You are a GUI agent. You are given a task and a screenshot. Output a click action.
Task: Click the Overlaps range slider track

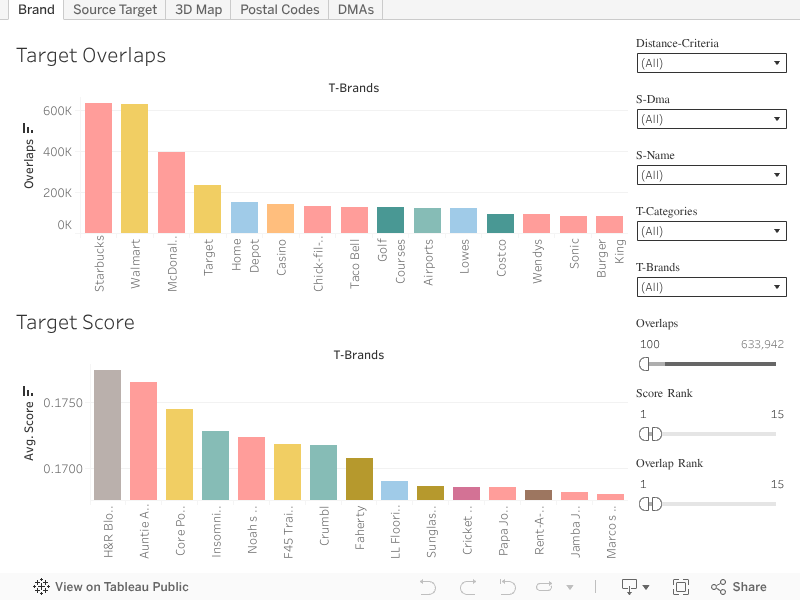point(710,364)
